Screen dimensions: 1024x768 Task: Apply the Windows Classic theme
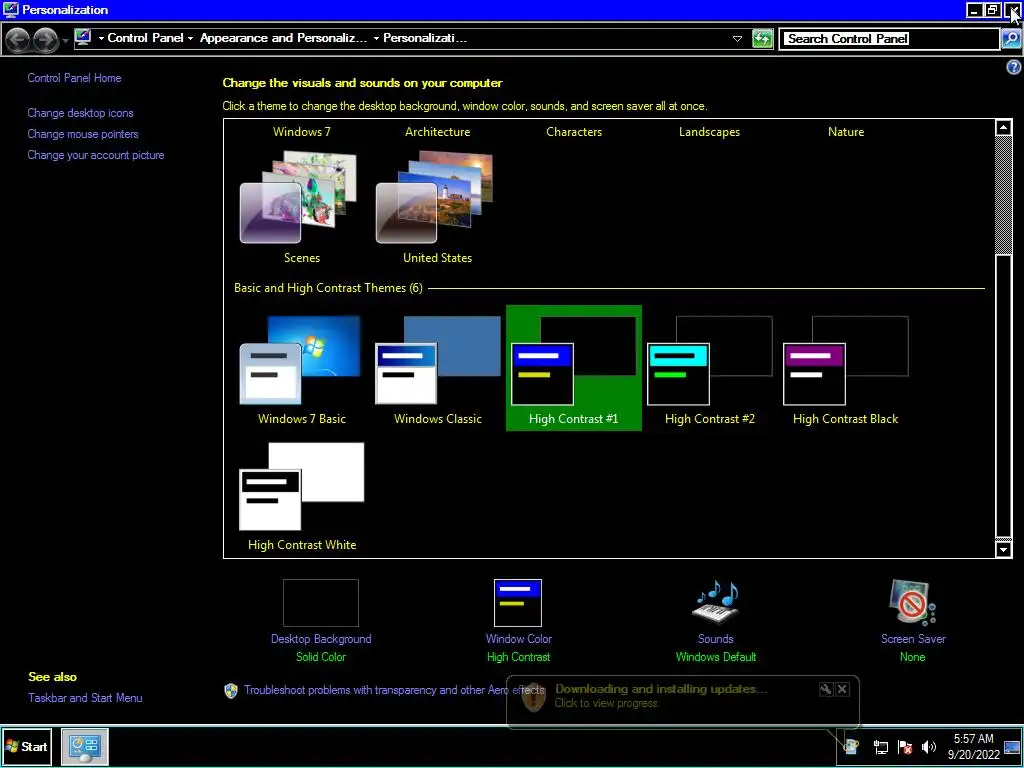437,360
